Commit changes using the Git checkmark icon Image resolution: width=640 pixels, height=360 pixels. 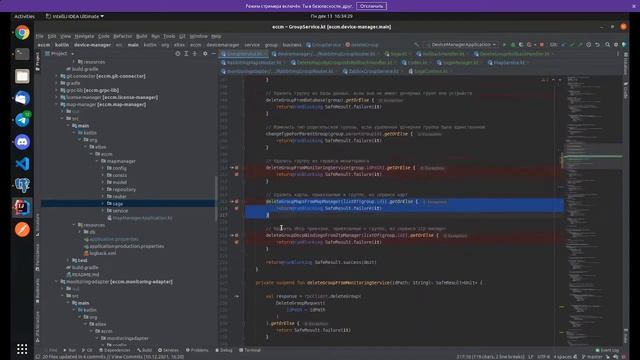pos(572,44)
